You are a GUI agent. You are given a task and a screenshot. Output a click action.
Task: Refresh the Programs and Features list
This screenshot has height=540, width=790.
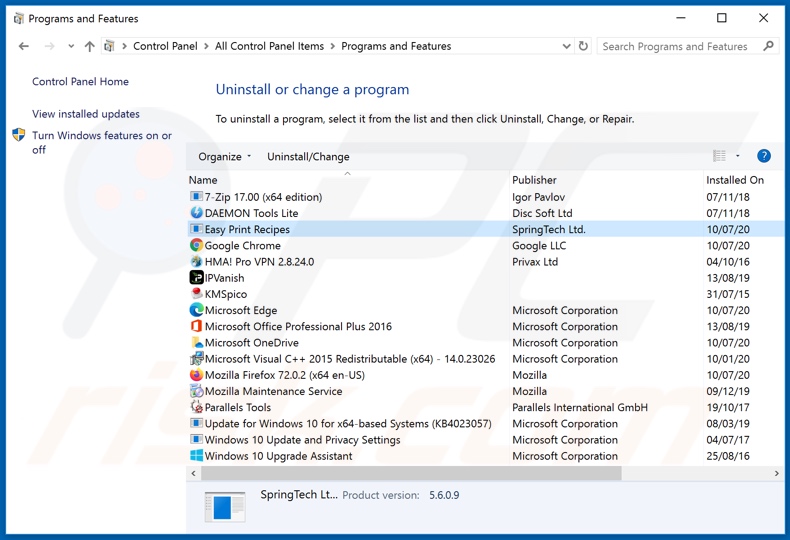[583, 46]
